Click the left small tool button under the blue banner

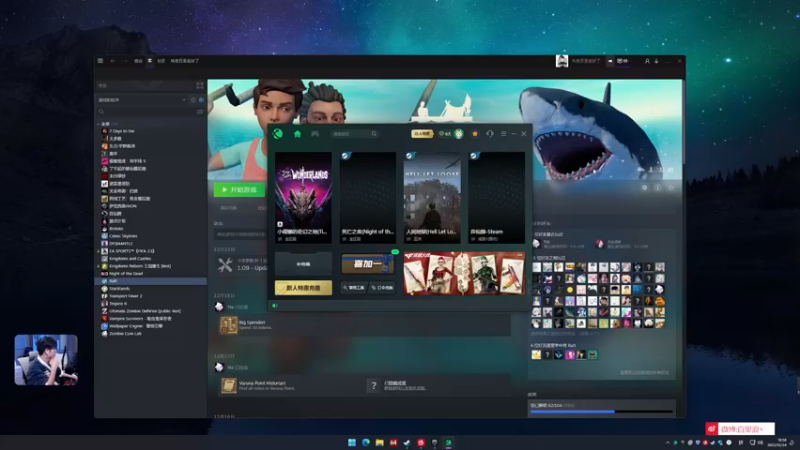pyautogui.click(x=354, y=288)
